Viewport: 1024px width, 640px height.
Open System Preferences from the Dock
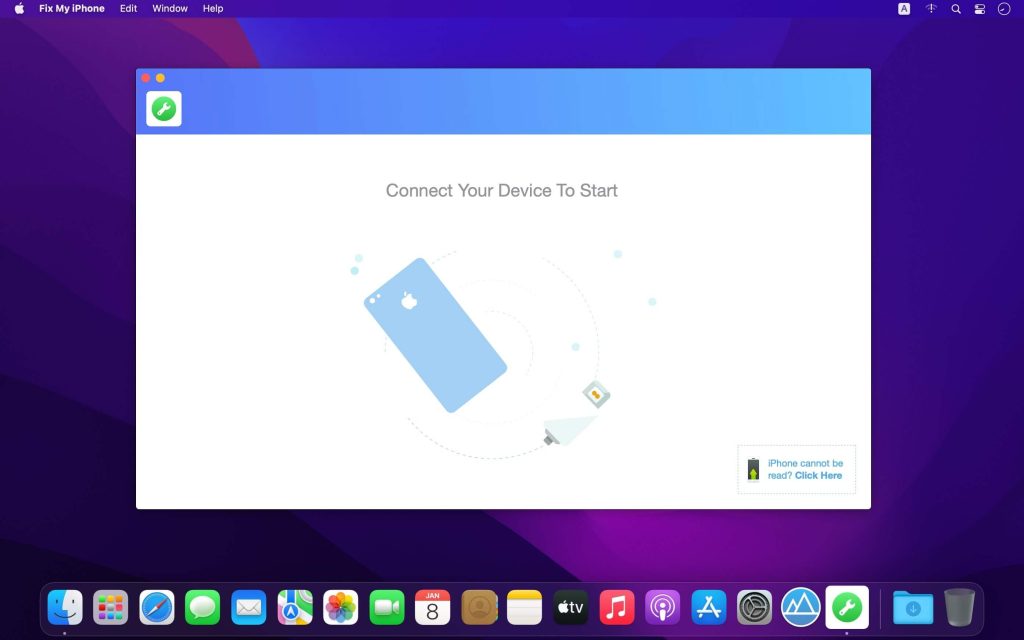(x=755, y=607)
